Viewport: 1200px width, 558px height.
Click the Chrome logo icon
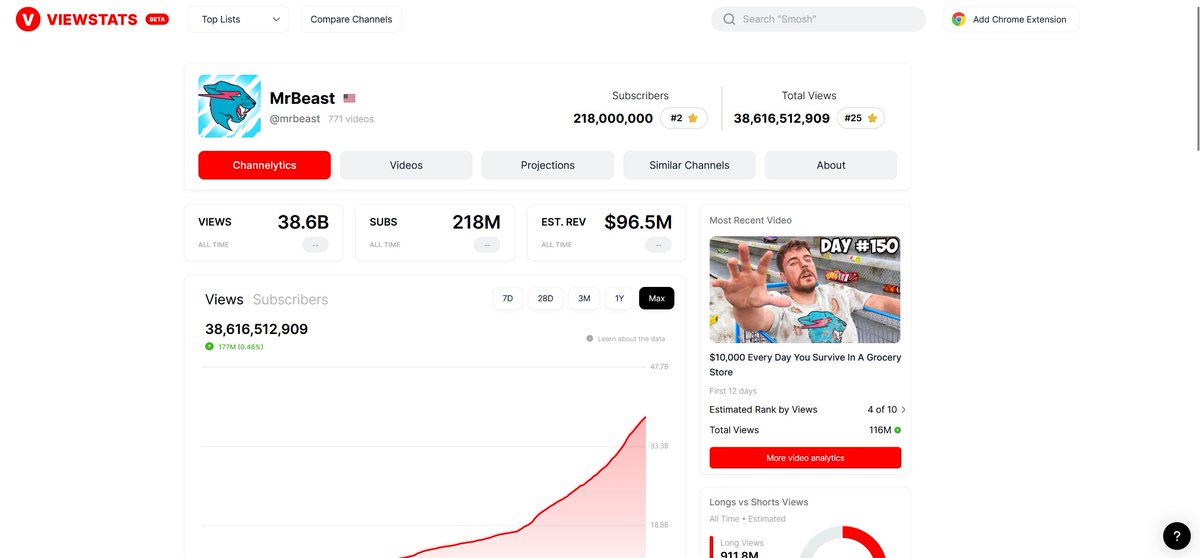(958, 19)
